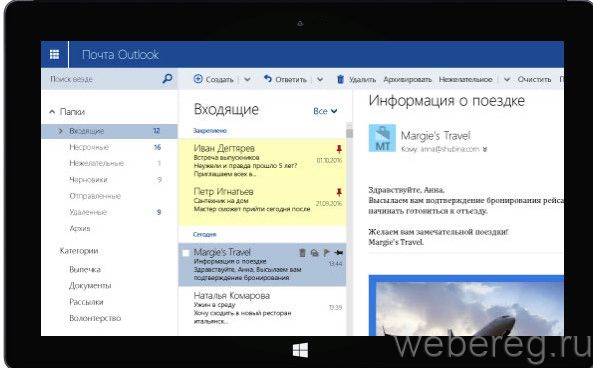Flag the Margie's Travel message
This screenshot has height=368, width=593.
pos(327,253)
